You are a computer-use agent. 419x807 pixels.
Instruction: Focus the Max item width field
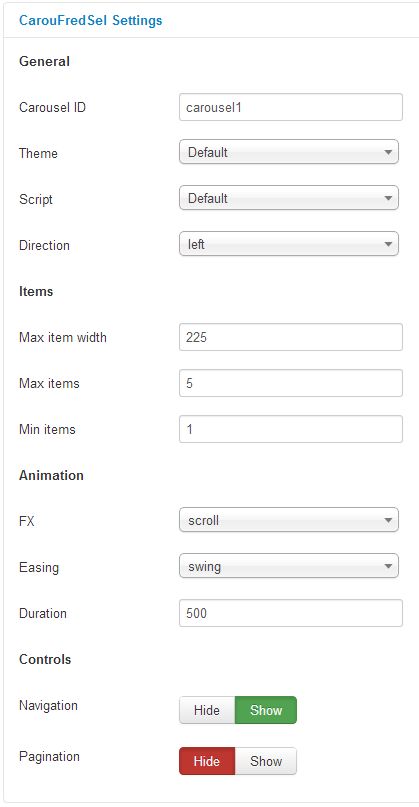(291, 337)
